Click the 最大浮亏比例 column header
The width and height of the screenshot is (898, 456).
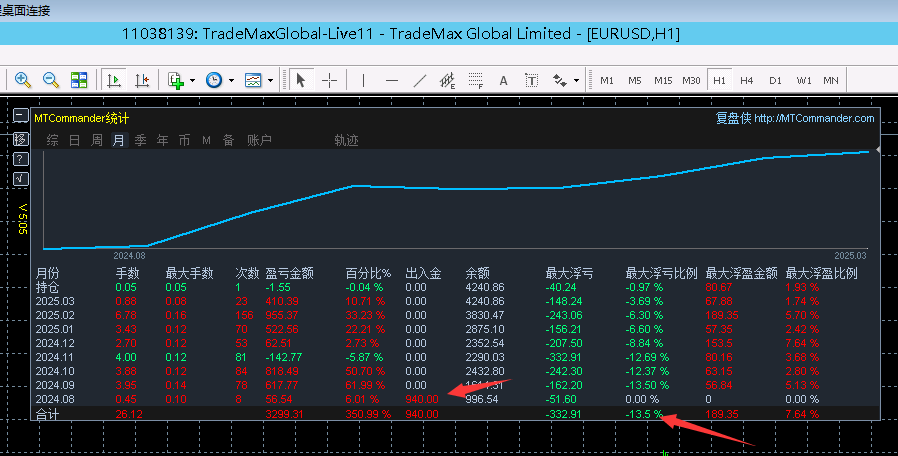click(661, 273)
